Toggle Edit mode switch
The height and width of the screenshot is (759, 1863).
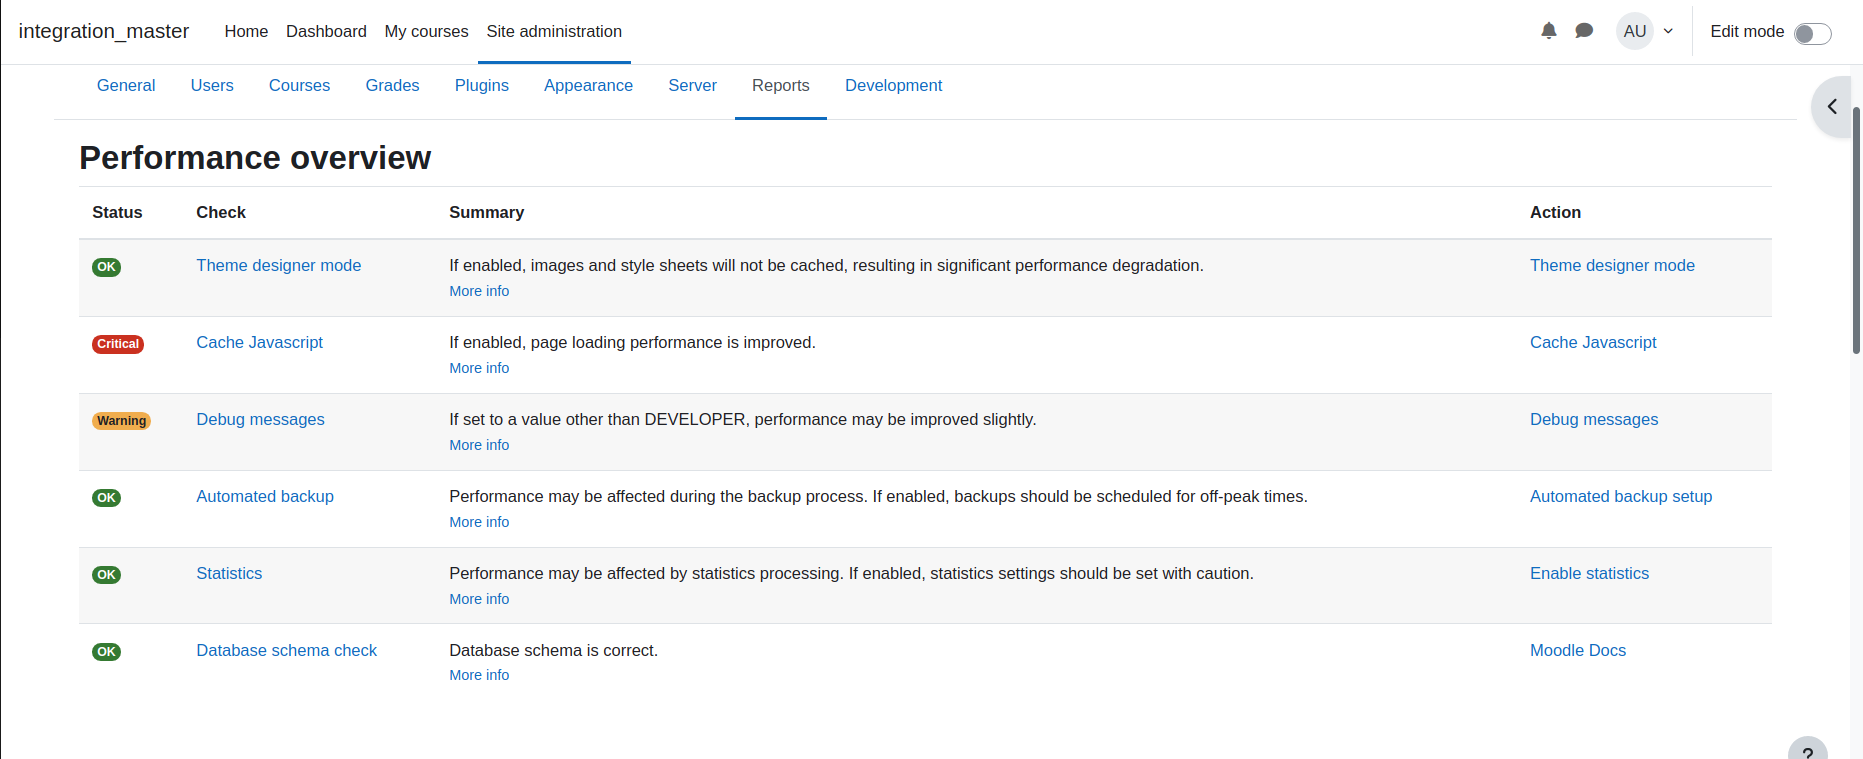point(1812,34)
